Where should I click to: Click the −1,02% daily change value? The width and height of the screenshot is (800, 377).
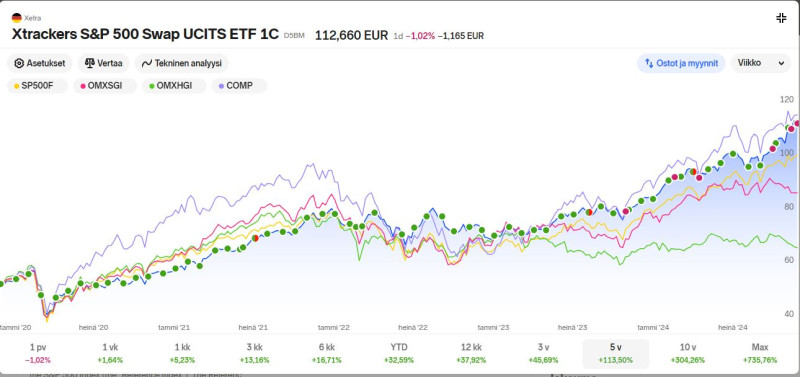point(420,36)
